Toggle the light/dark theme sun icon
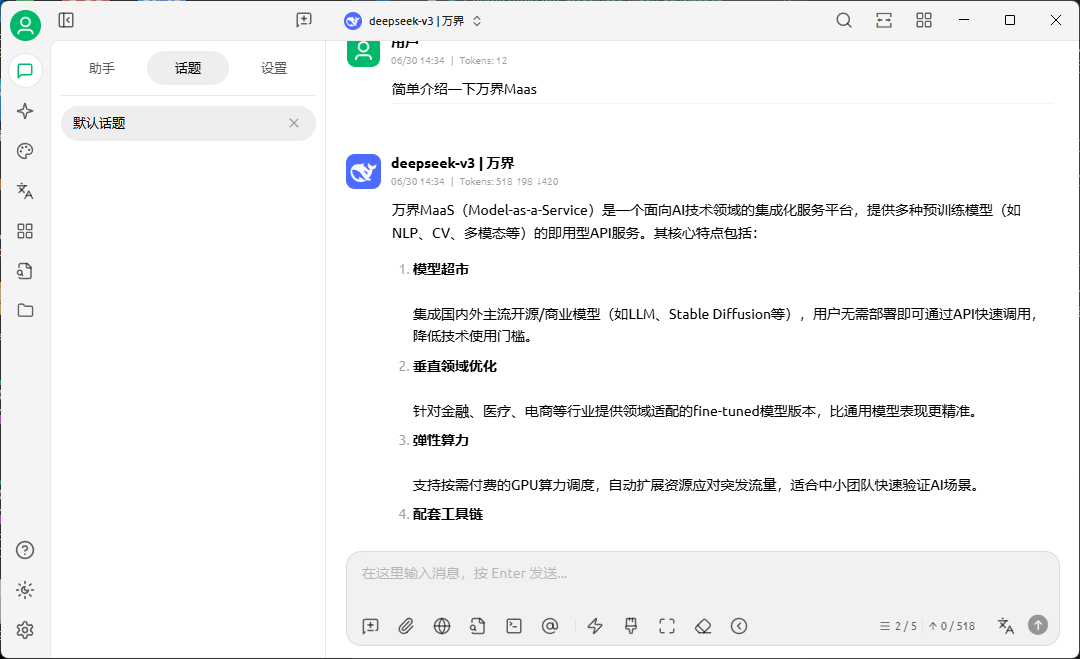This screenshot has width=1080, height=659. click(25, 590)
